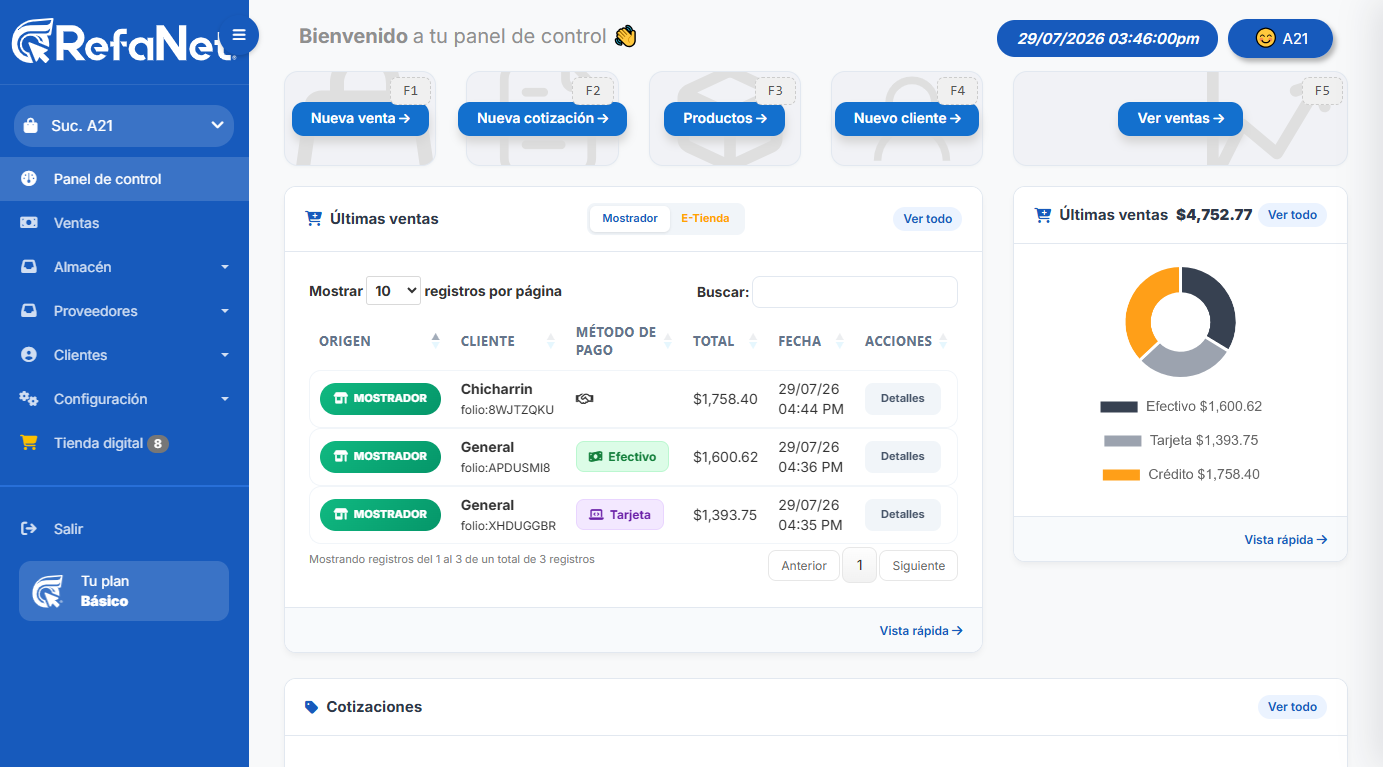Click the Nueva venta button

[x=360, y=119]
